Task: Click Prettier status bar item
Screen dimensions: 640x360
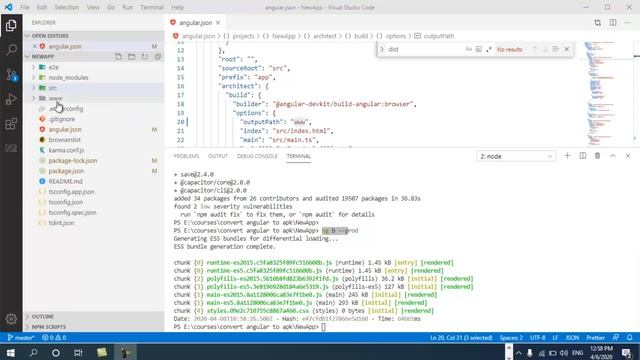Action: (x=596, y=338)
